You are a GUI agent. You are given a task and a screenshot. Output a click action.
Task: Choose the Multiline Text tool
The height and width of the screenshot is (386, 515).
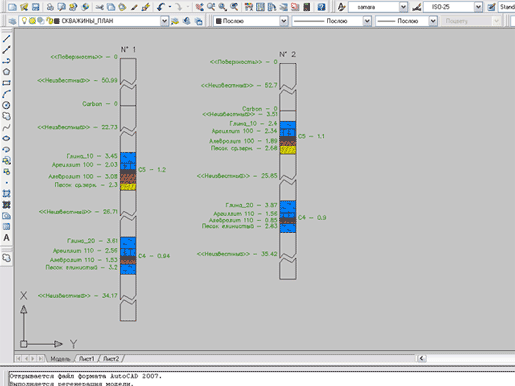click(6, 238)
